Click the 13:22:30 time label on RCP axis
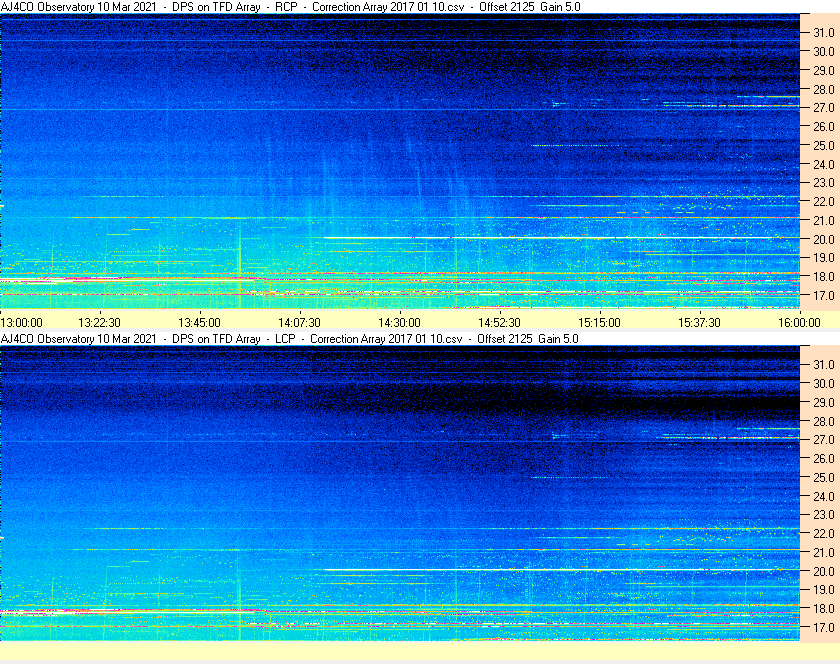 [x=100, y=323]
